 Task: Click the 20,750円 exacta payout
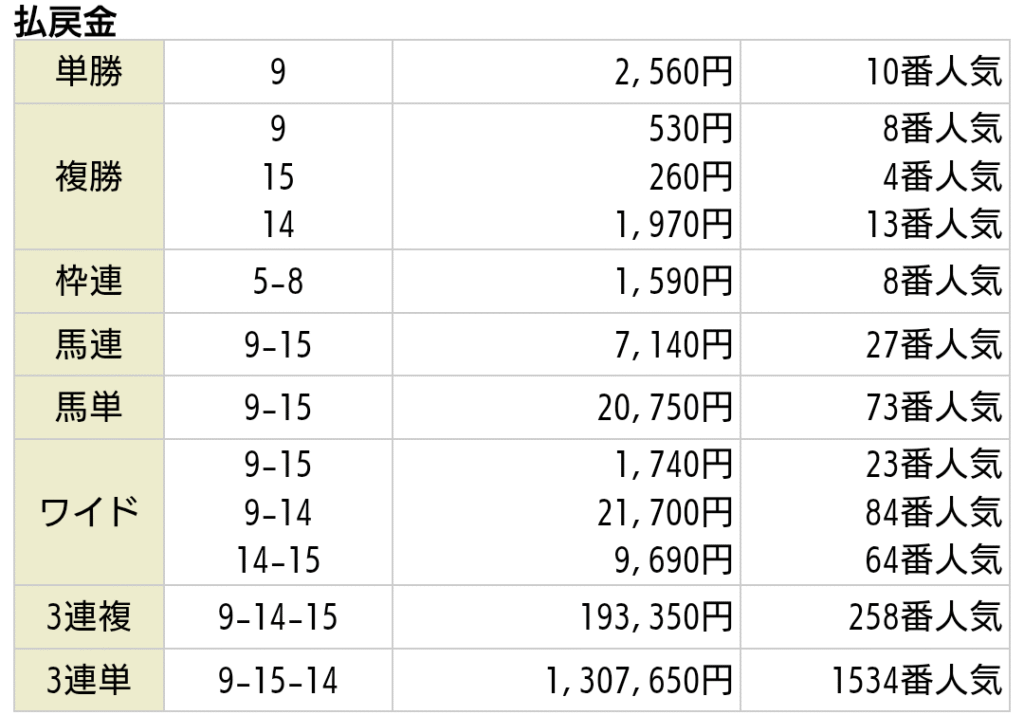(665, 407)
